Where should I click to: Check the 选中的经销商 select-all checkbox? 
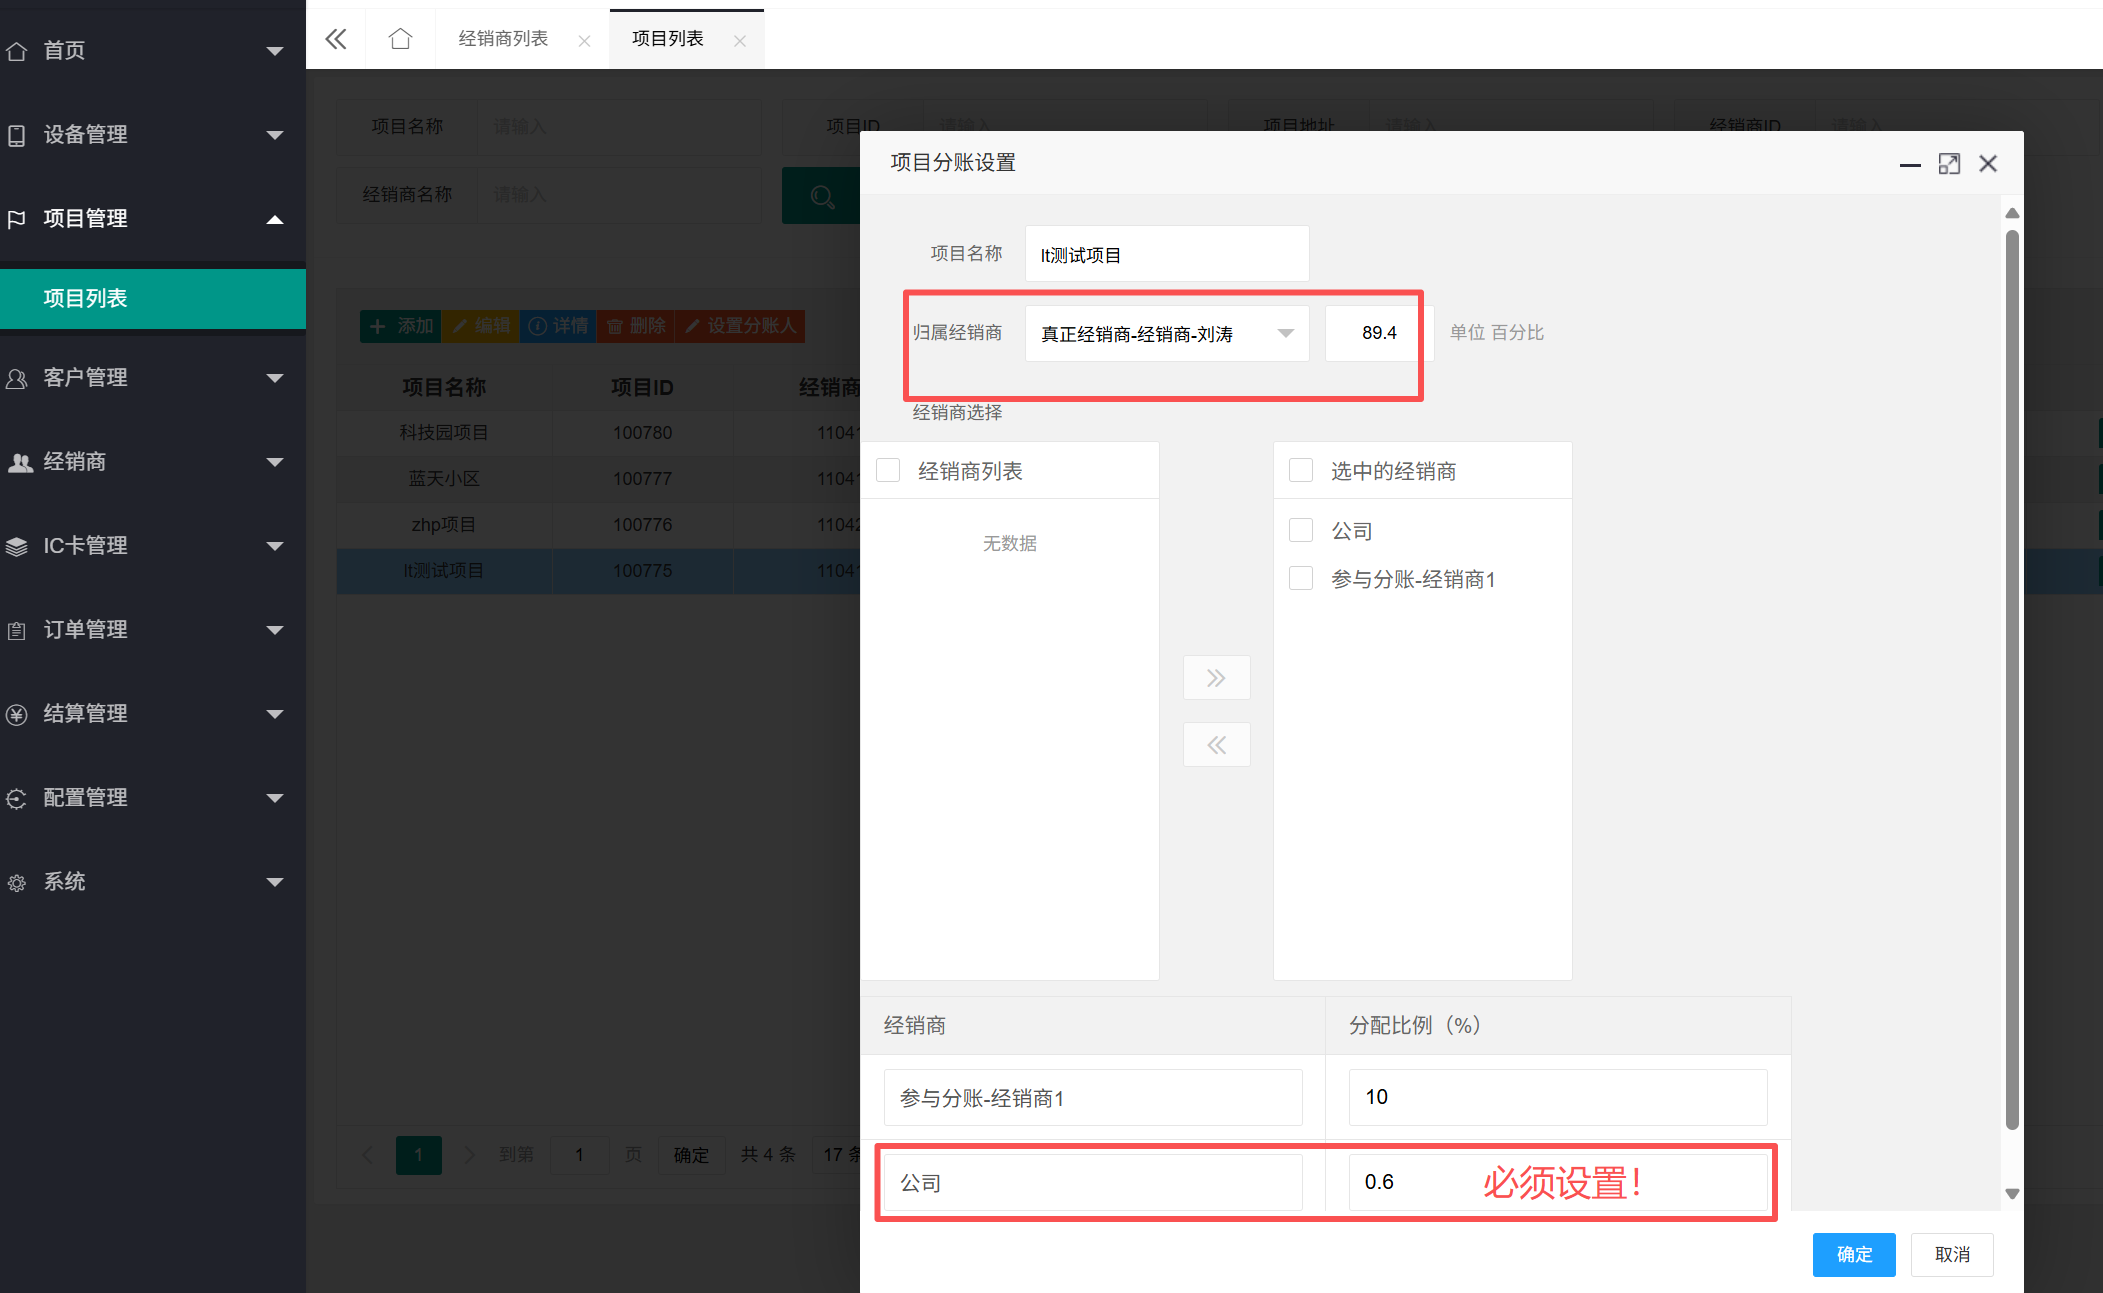pos(1301,470)
